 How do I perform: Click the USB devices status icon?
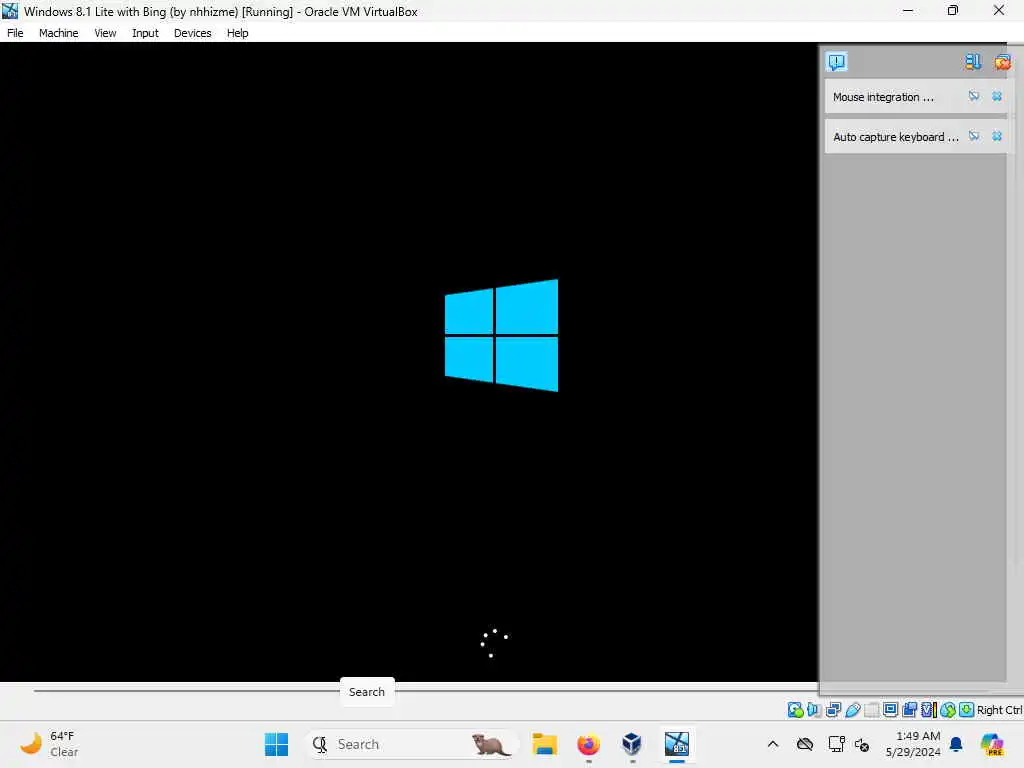pos(852,710)
